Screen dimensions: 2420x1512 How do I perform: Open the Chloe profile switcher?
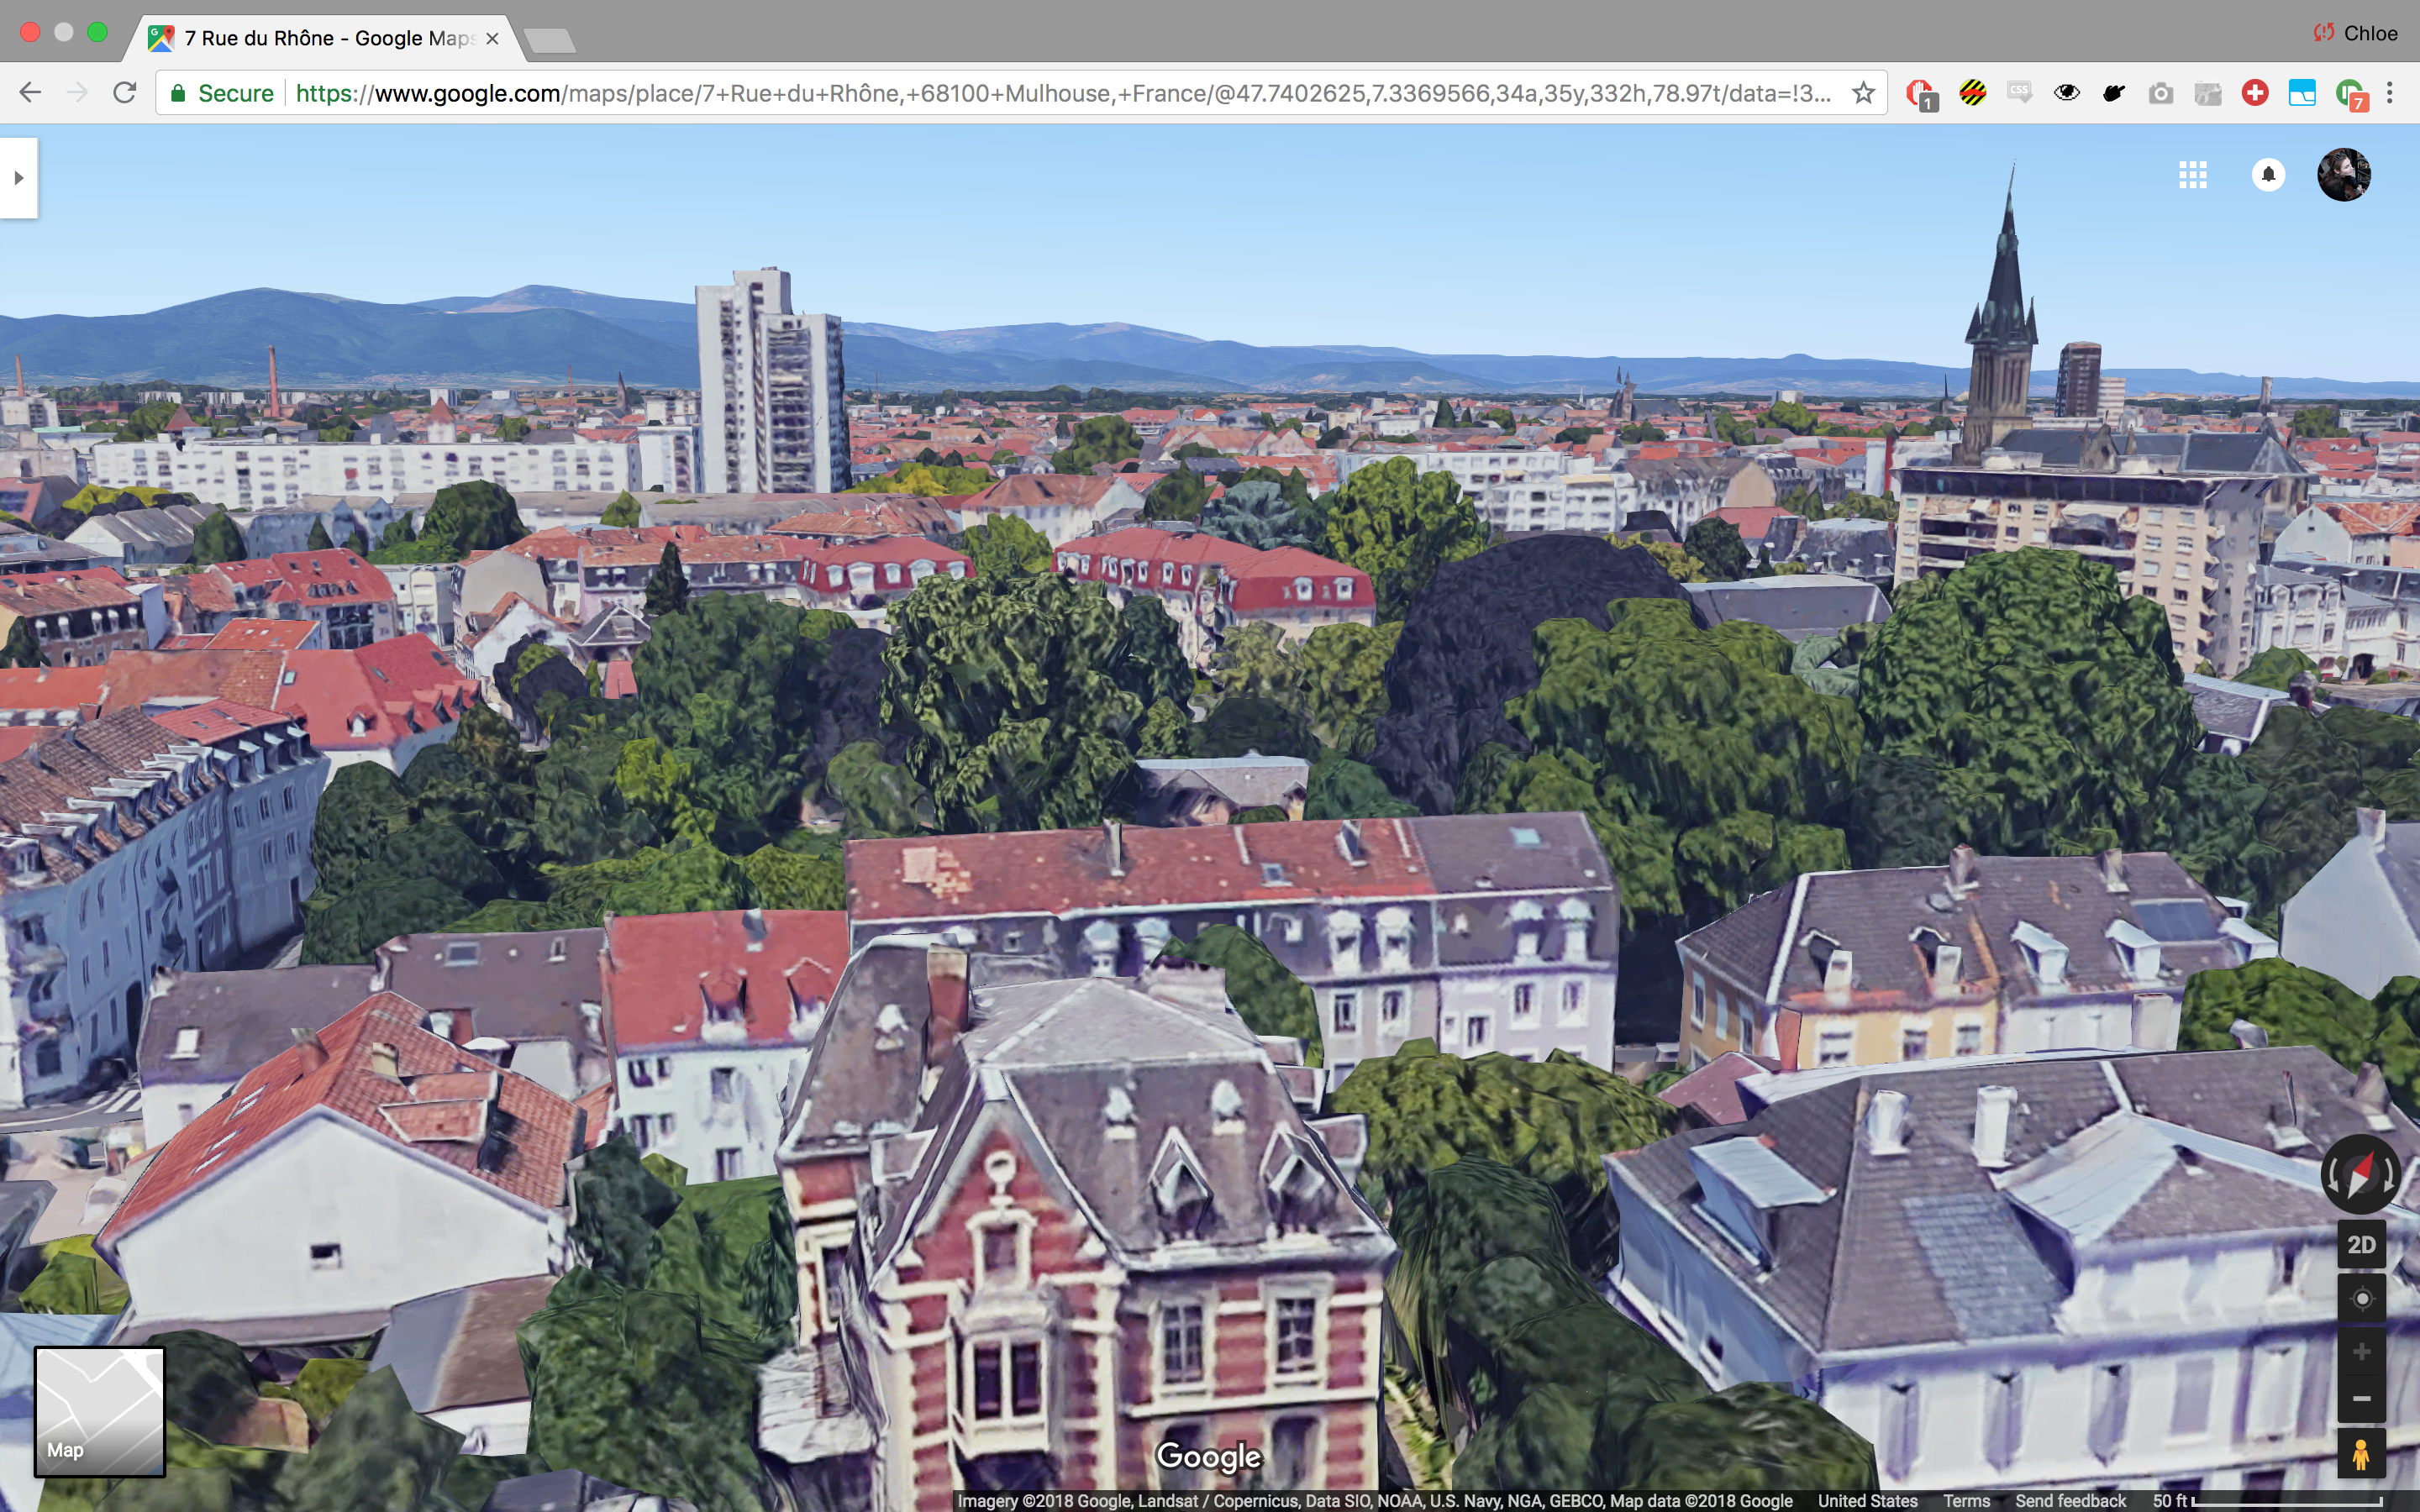pos(2355,33)
